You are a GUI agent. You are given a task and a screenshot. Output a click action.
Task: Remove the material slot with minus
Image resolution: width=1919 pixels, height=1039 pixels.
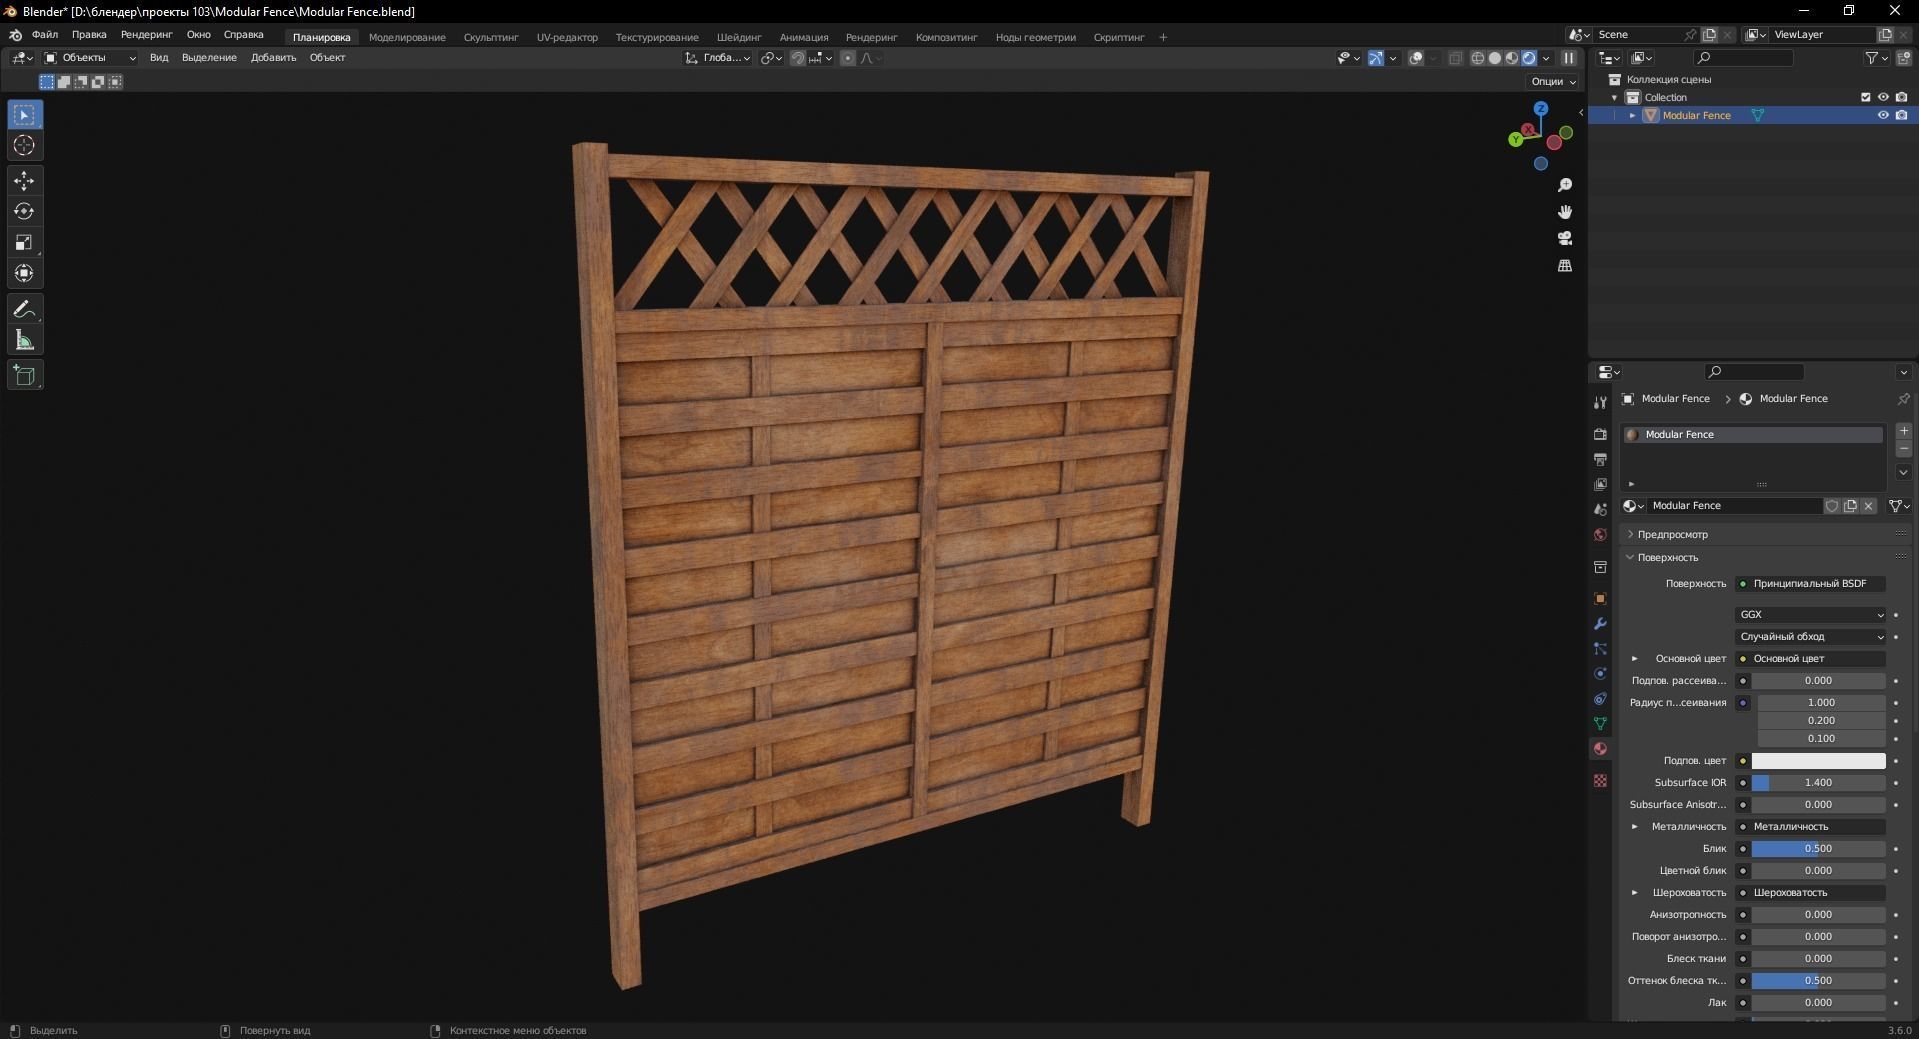tap(1903, 449)
